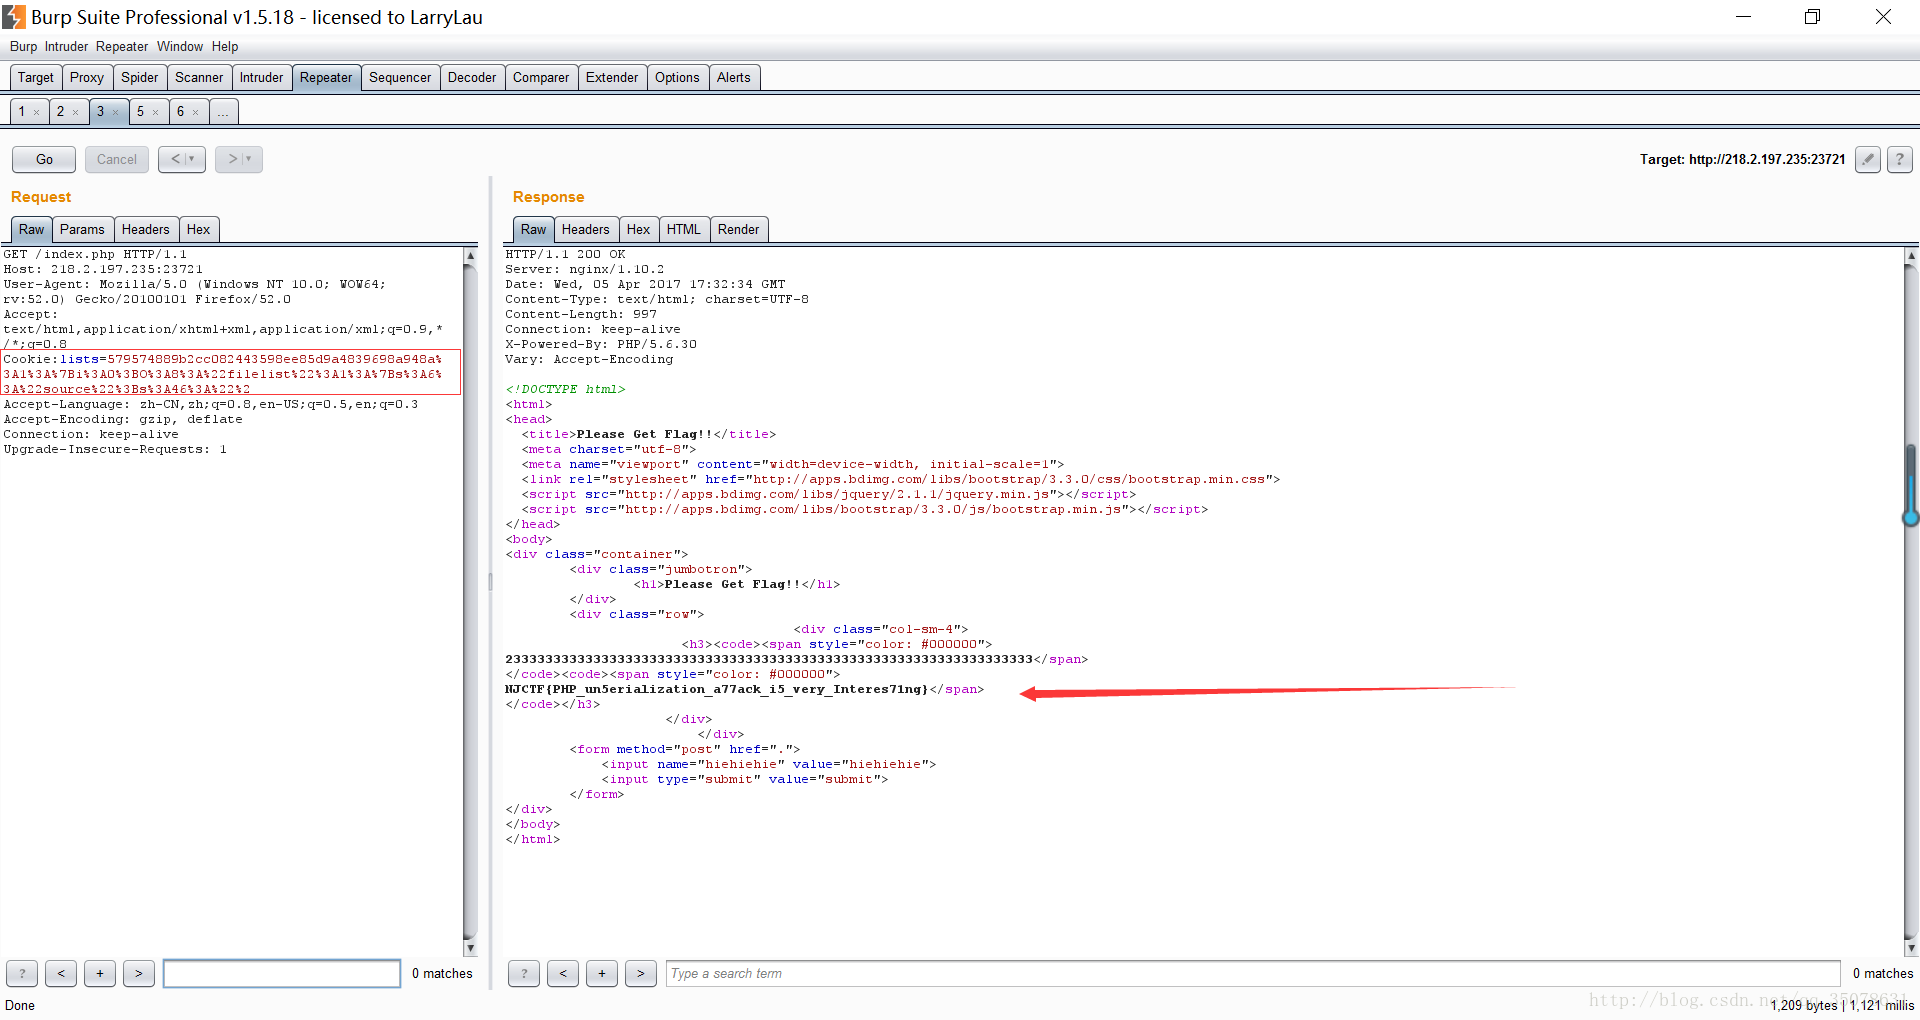1920x1020 pixels.
Task: Minimize the Burp Suite window
Action: 1743,17
